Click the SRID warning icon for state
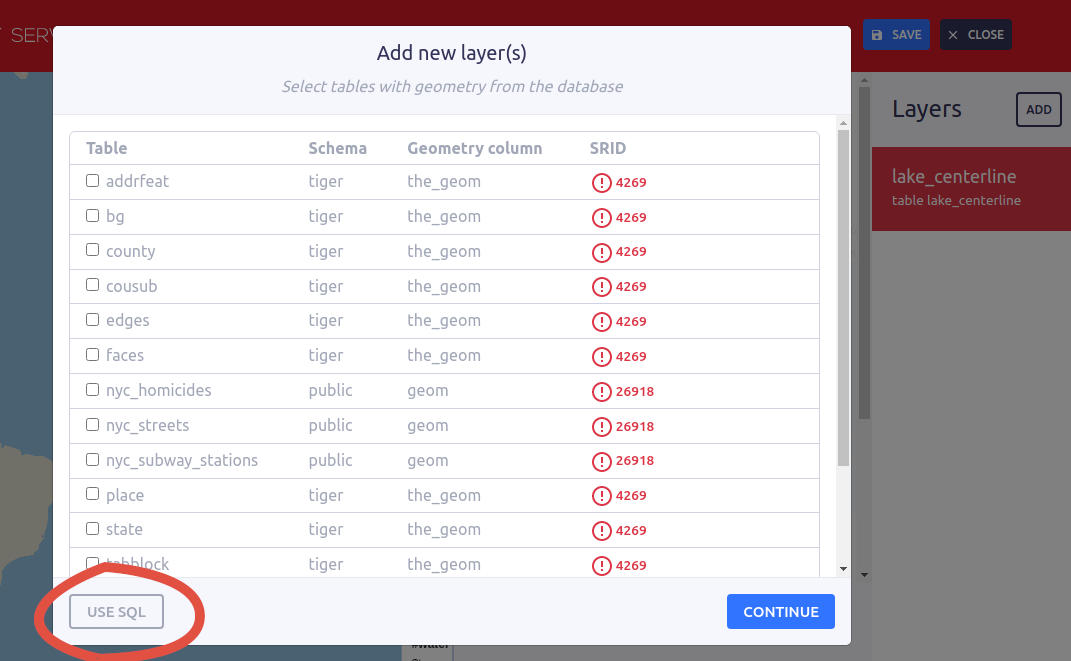Viewport: 1071px width, 661px height. click(601, 530)
